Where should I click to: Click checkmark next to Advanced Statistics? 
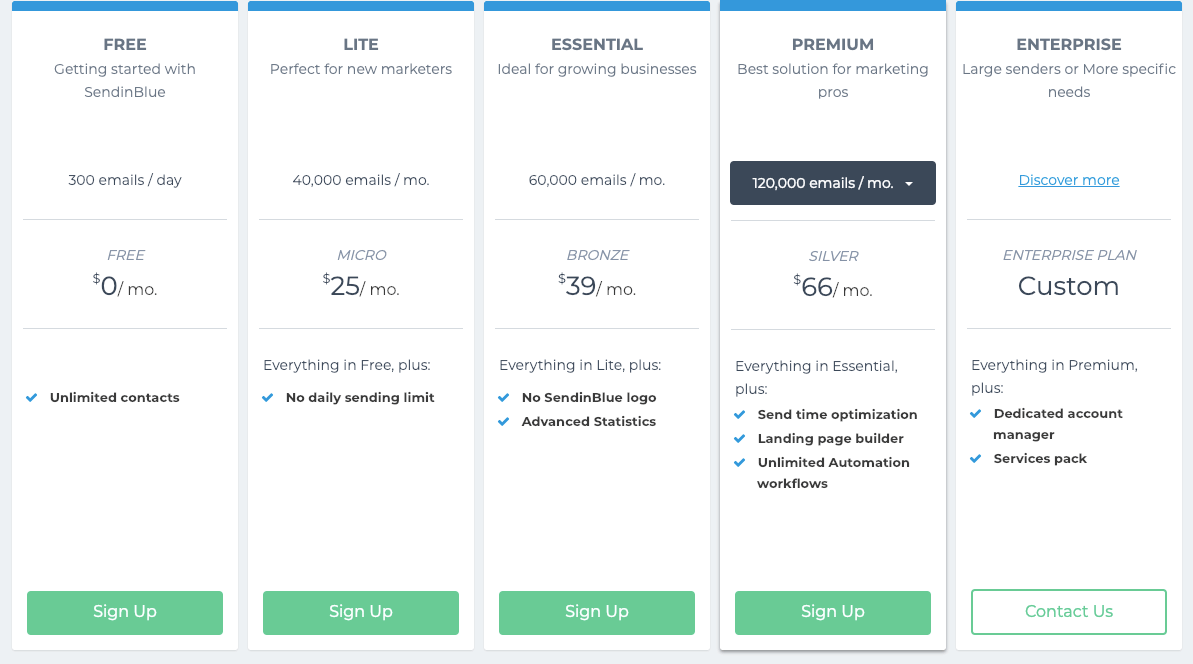coord(504,421)
